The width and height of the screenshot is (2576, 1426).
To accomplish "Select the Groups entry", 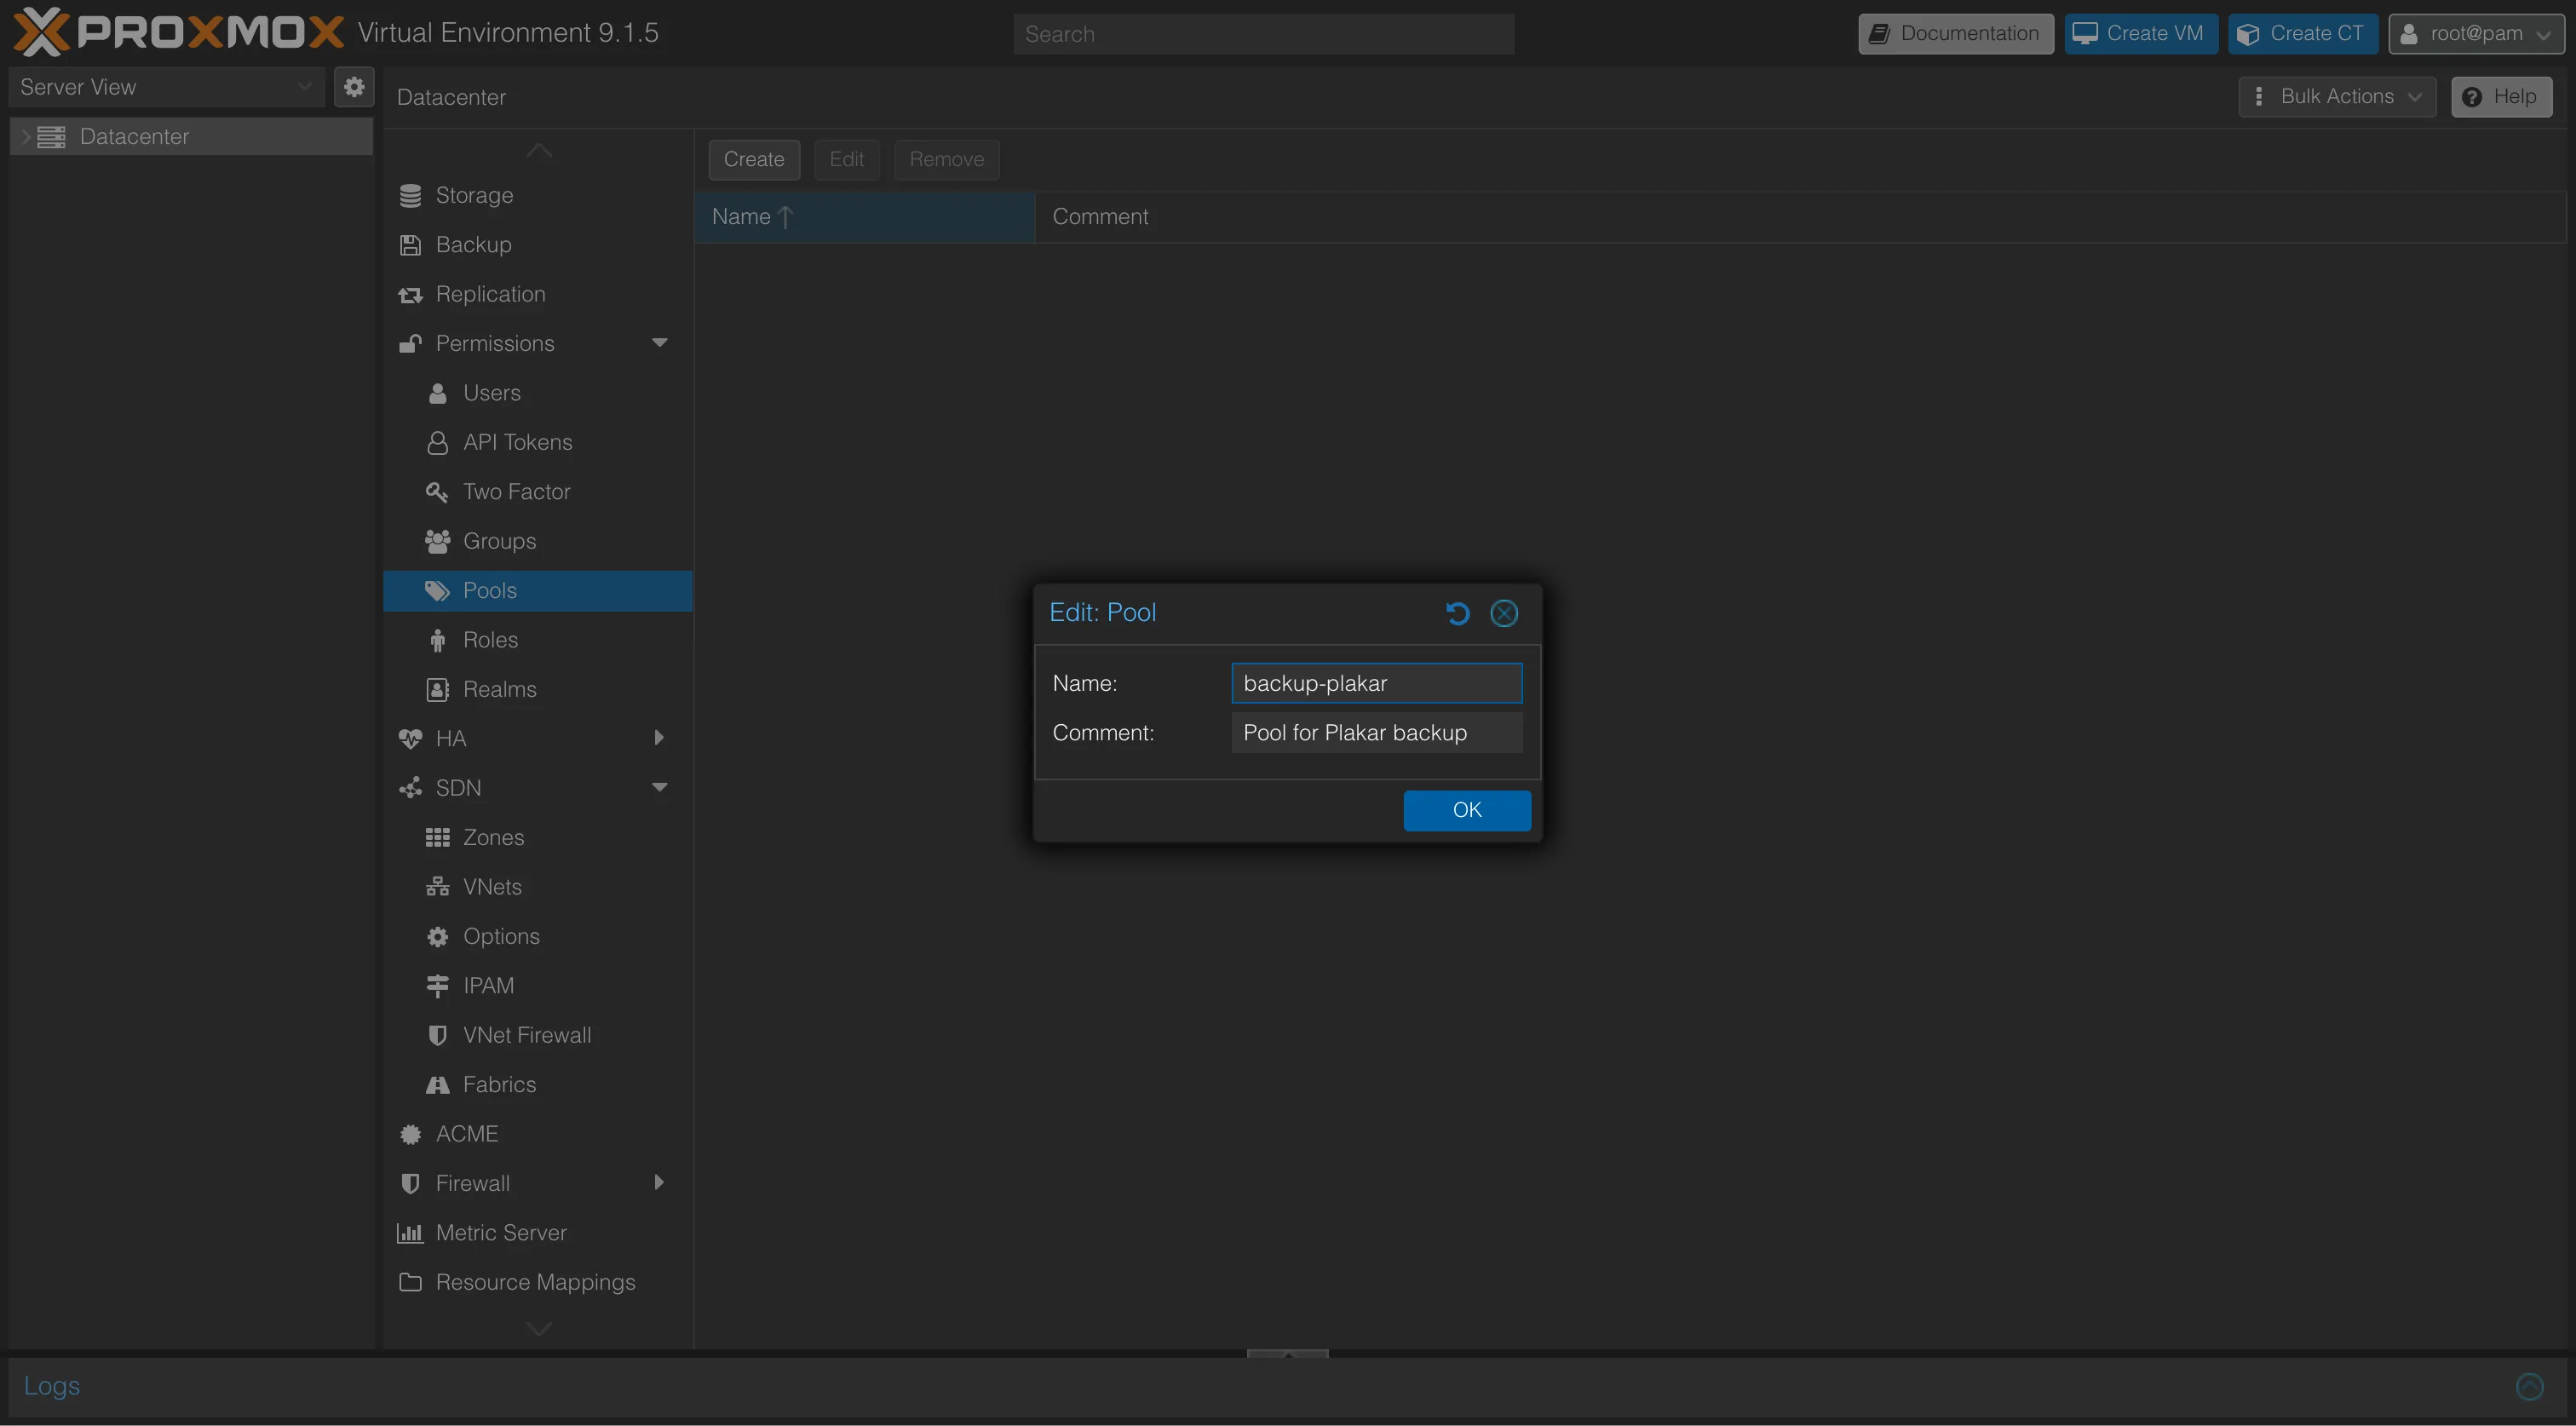I will point(537,541).
